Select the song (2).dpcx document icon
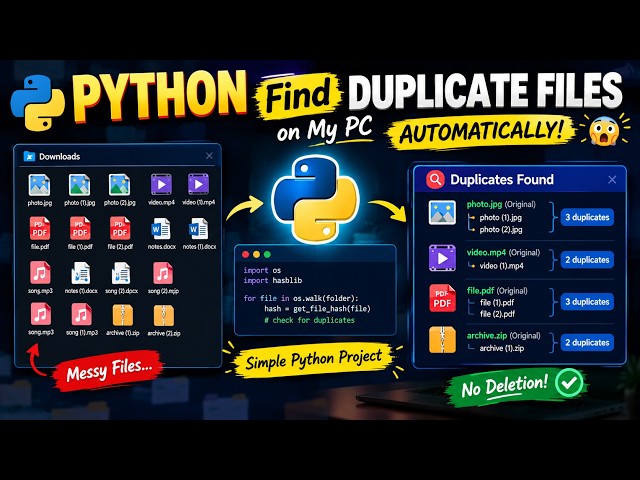640x480 pixels. pos(121,273)
